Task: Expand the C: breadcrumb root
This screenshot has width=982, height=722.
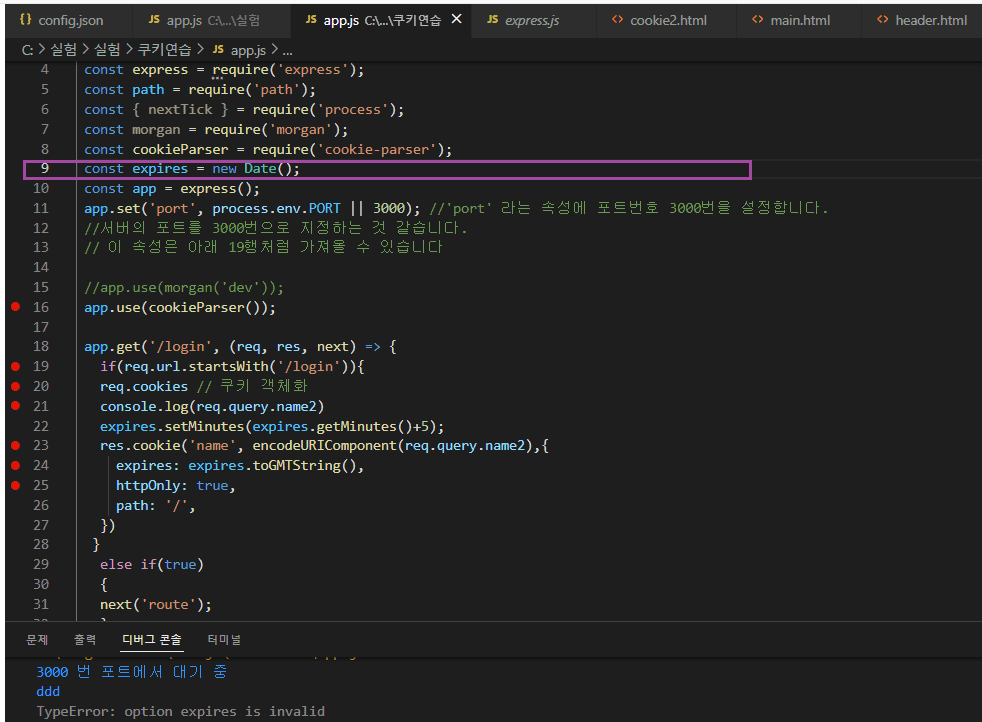Action: pyautogui.click(x=27, y=50)
